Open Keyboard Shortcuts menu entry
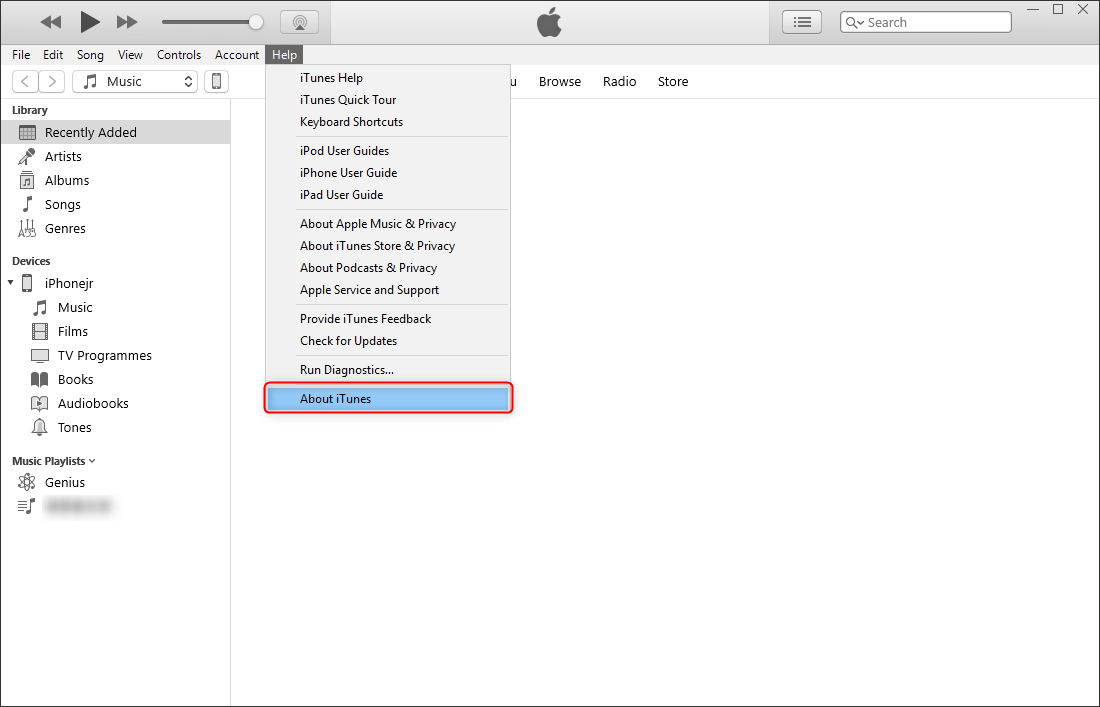Viewport: 1100px width, 707px height. [x=387, y=121]
